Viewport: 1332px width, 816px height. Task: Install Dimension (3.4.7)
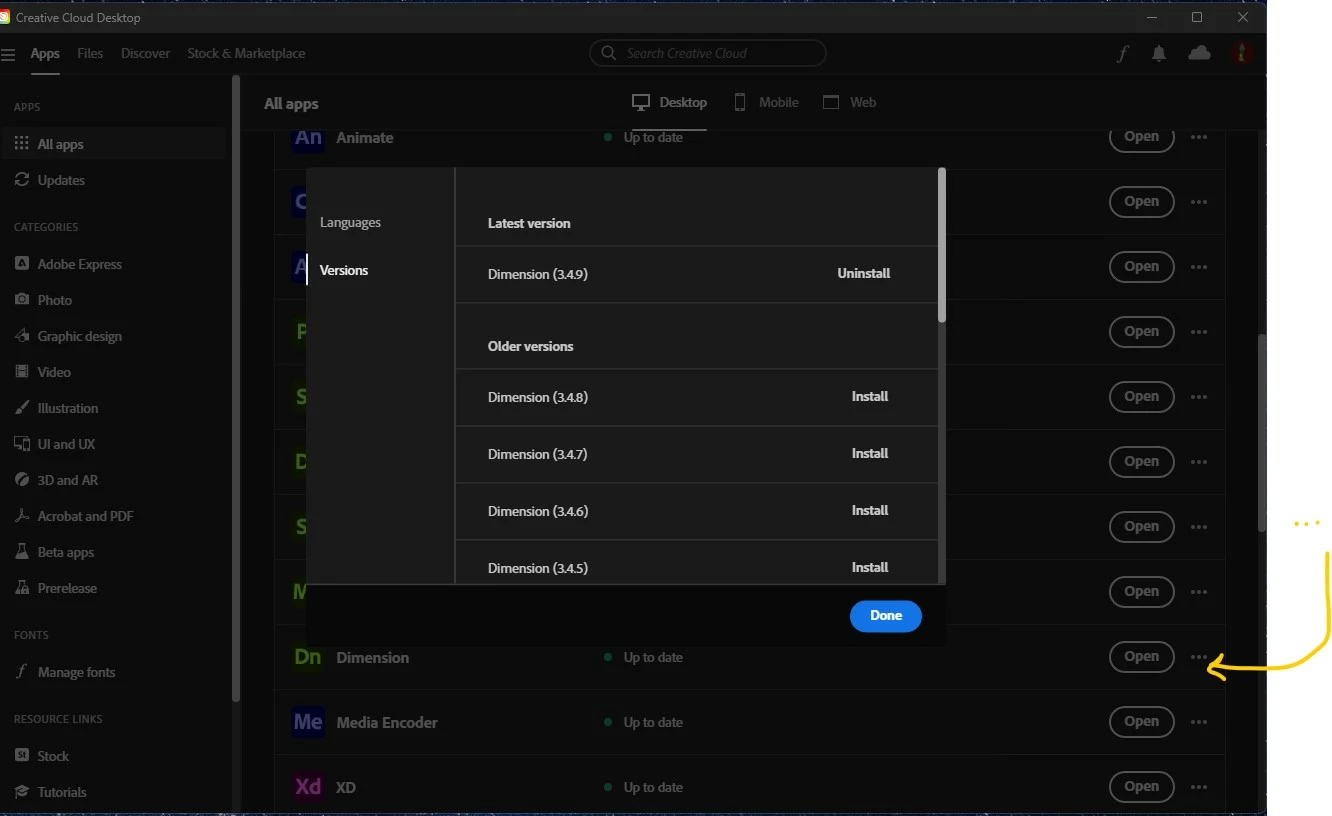pyautogui.click(x=870, y=453)
